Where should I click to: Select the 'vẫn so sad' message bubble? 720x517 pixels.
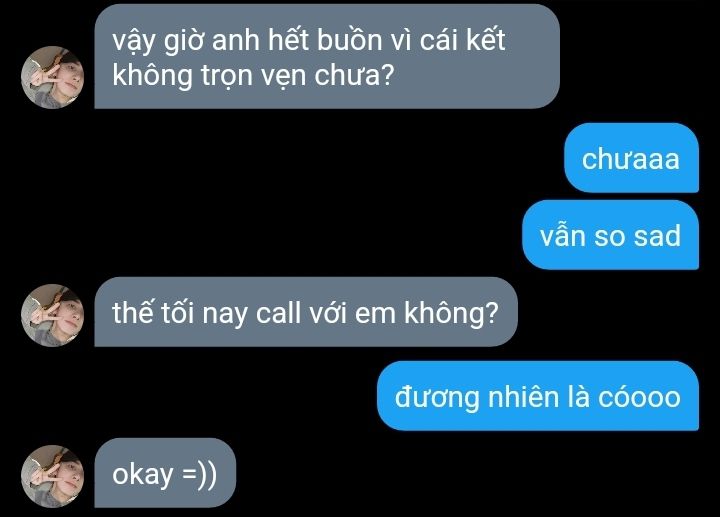(x=611, y=235)
